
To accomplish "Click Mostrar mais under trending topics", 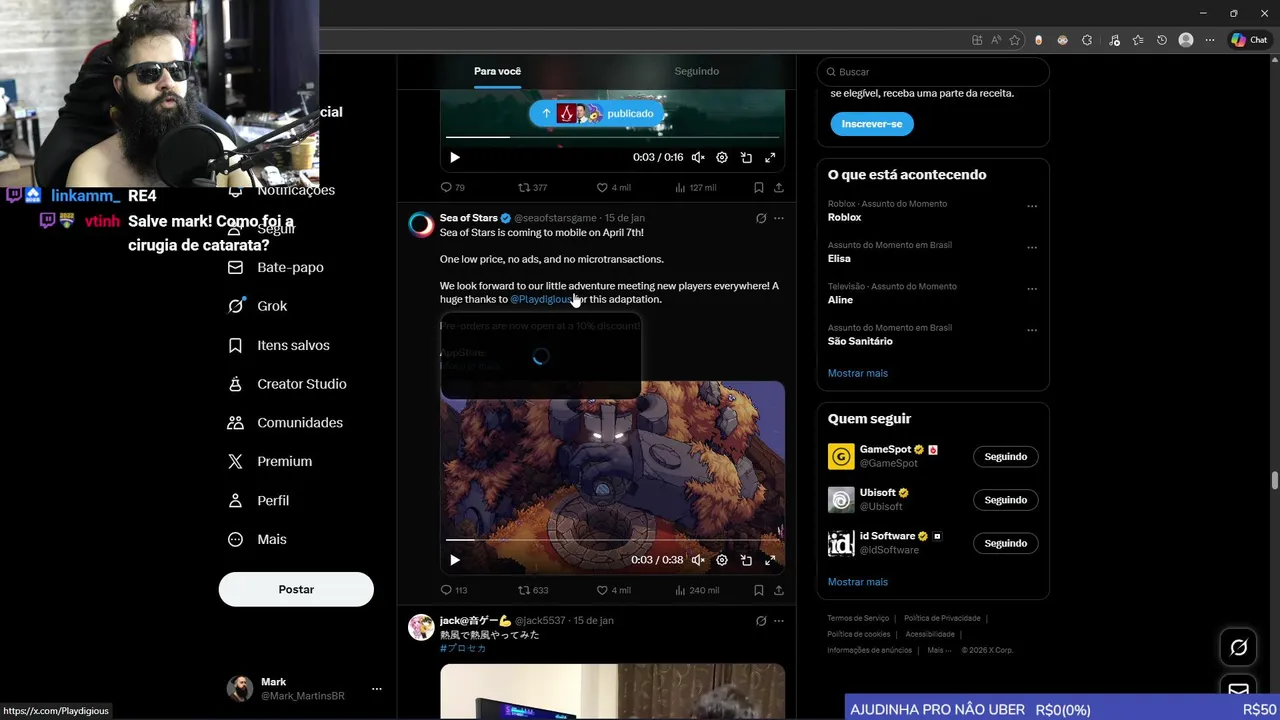I will 858,373.
